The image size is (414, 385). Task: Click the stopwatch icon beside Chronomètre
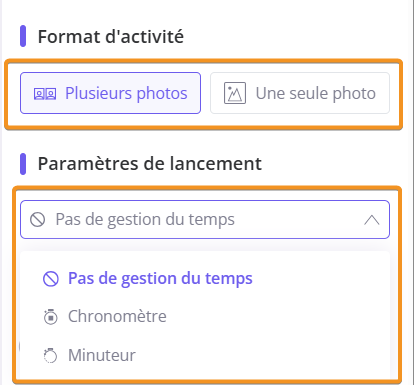coord(51,317)
